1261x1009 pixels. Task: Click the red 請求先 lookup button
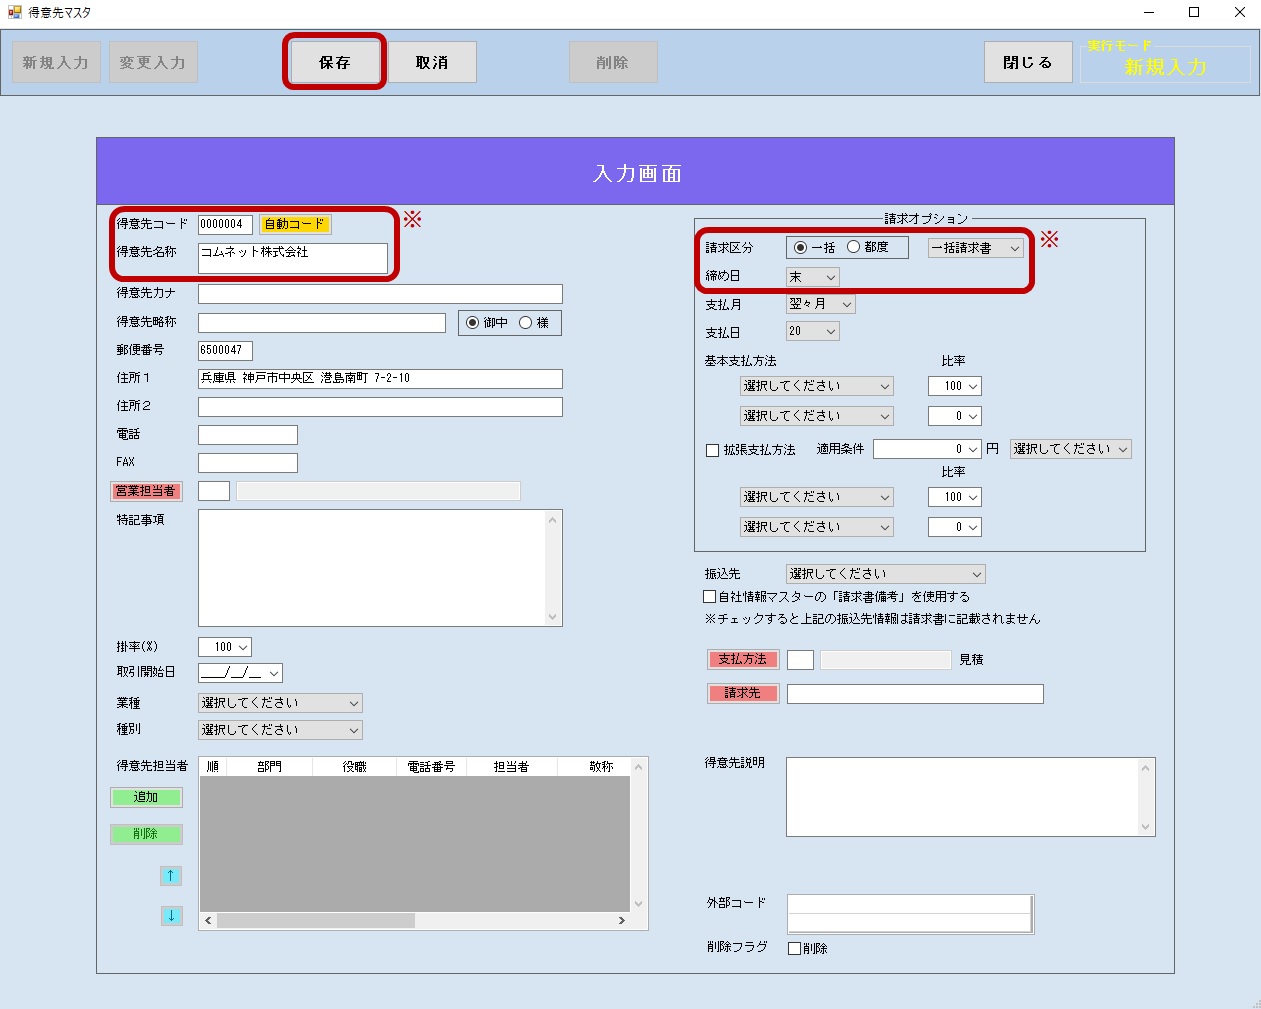[x=742, y=693]
